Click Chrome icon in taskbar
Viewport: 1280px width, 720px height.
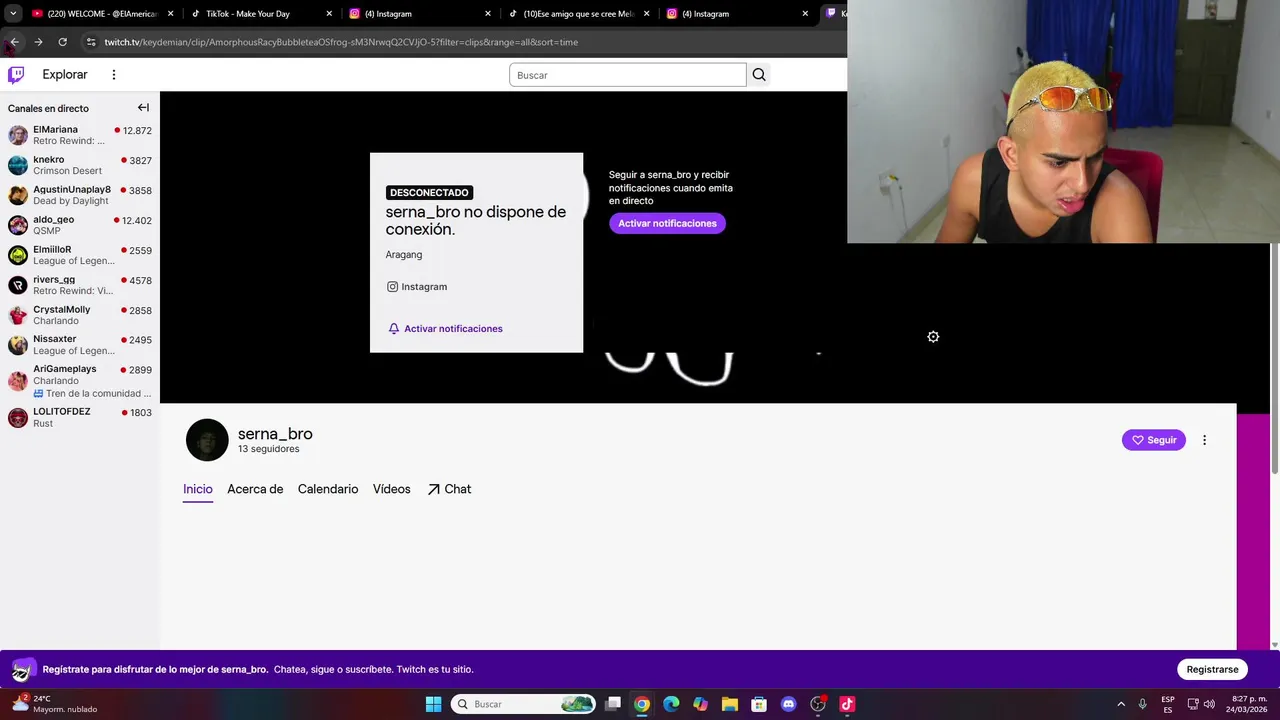pyautogui.click(x=642, y=704)
